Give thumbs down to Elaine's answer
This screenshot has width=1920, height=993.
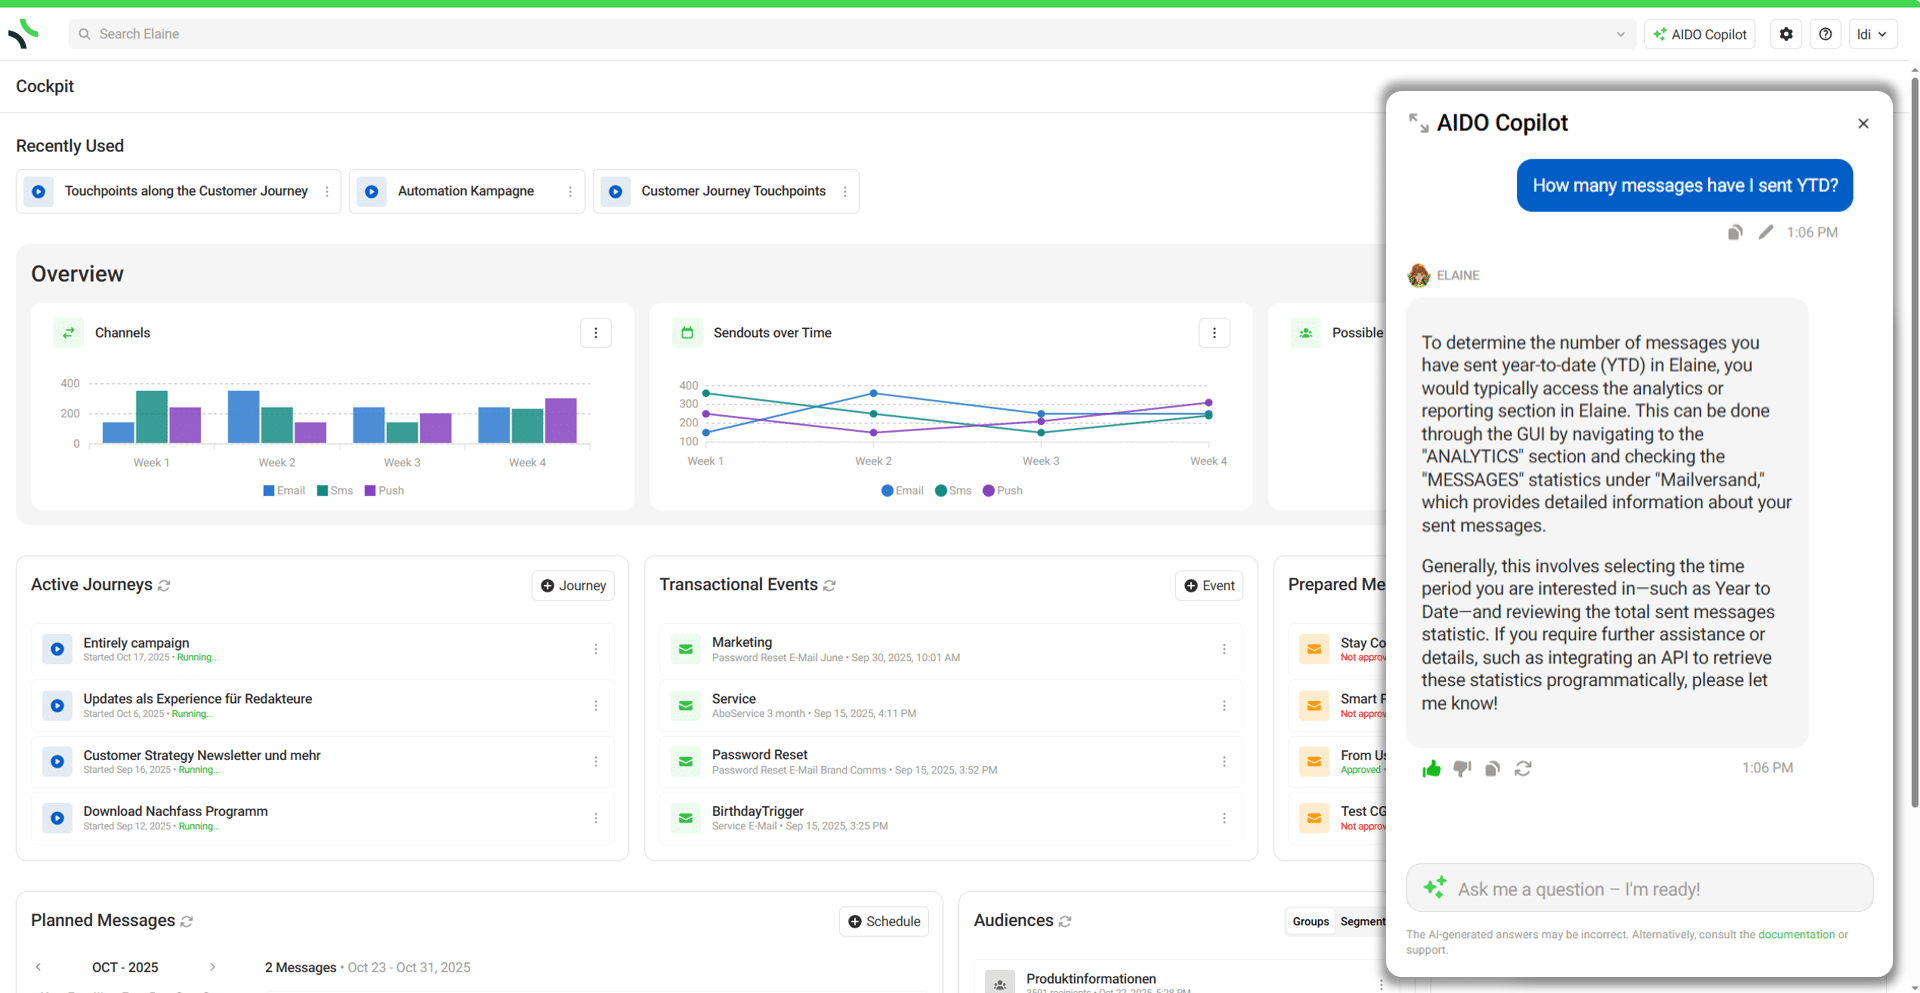(1462, 768)
